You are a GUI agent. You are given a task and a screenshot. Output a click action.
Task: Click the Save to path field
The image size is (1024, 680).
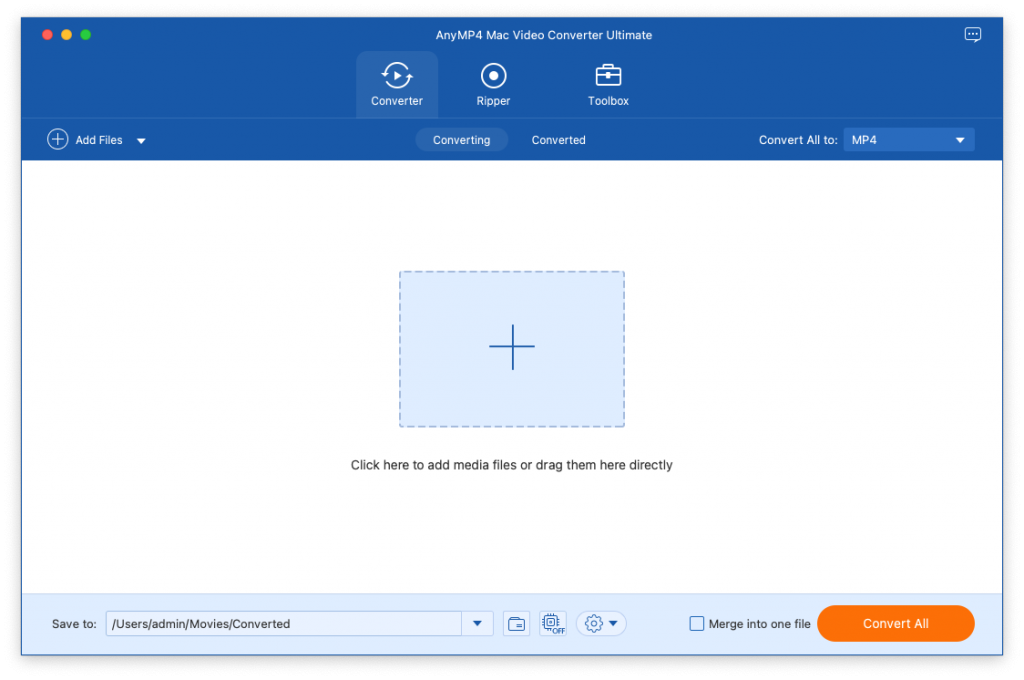click(283, 623)
